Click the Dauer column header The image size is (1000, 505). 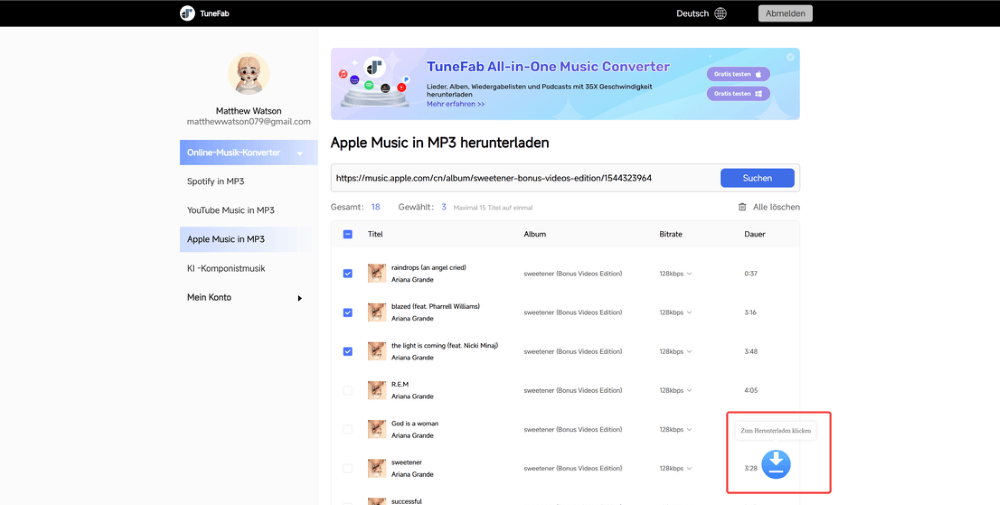click(754, 234)
